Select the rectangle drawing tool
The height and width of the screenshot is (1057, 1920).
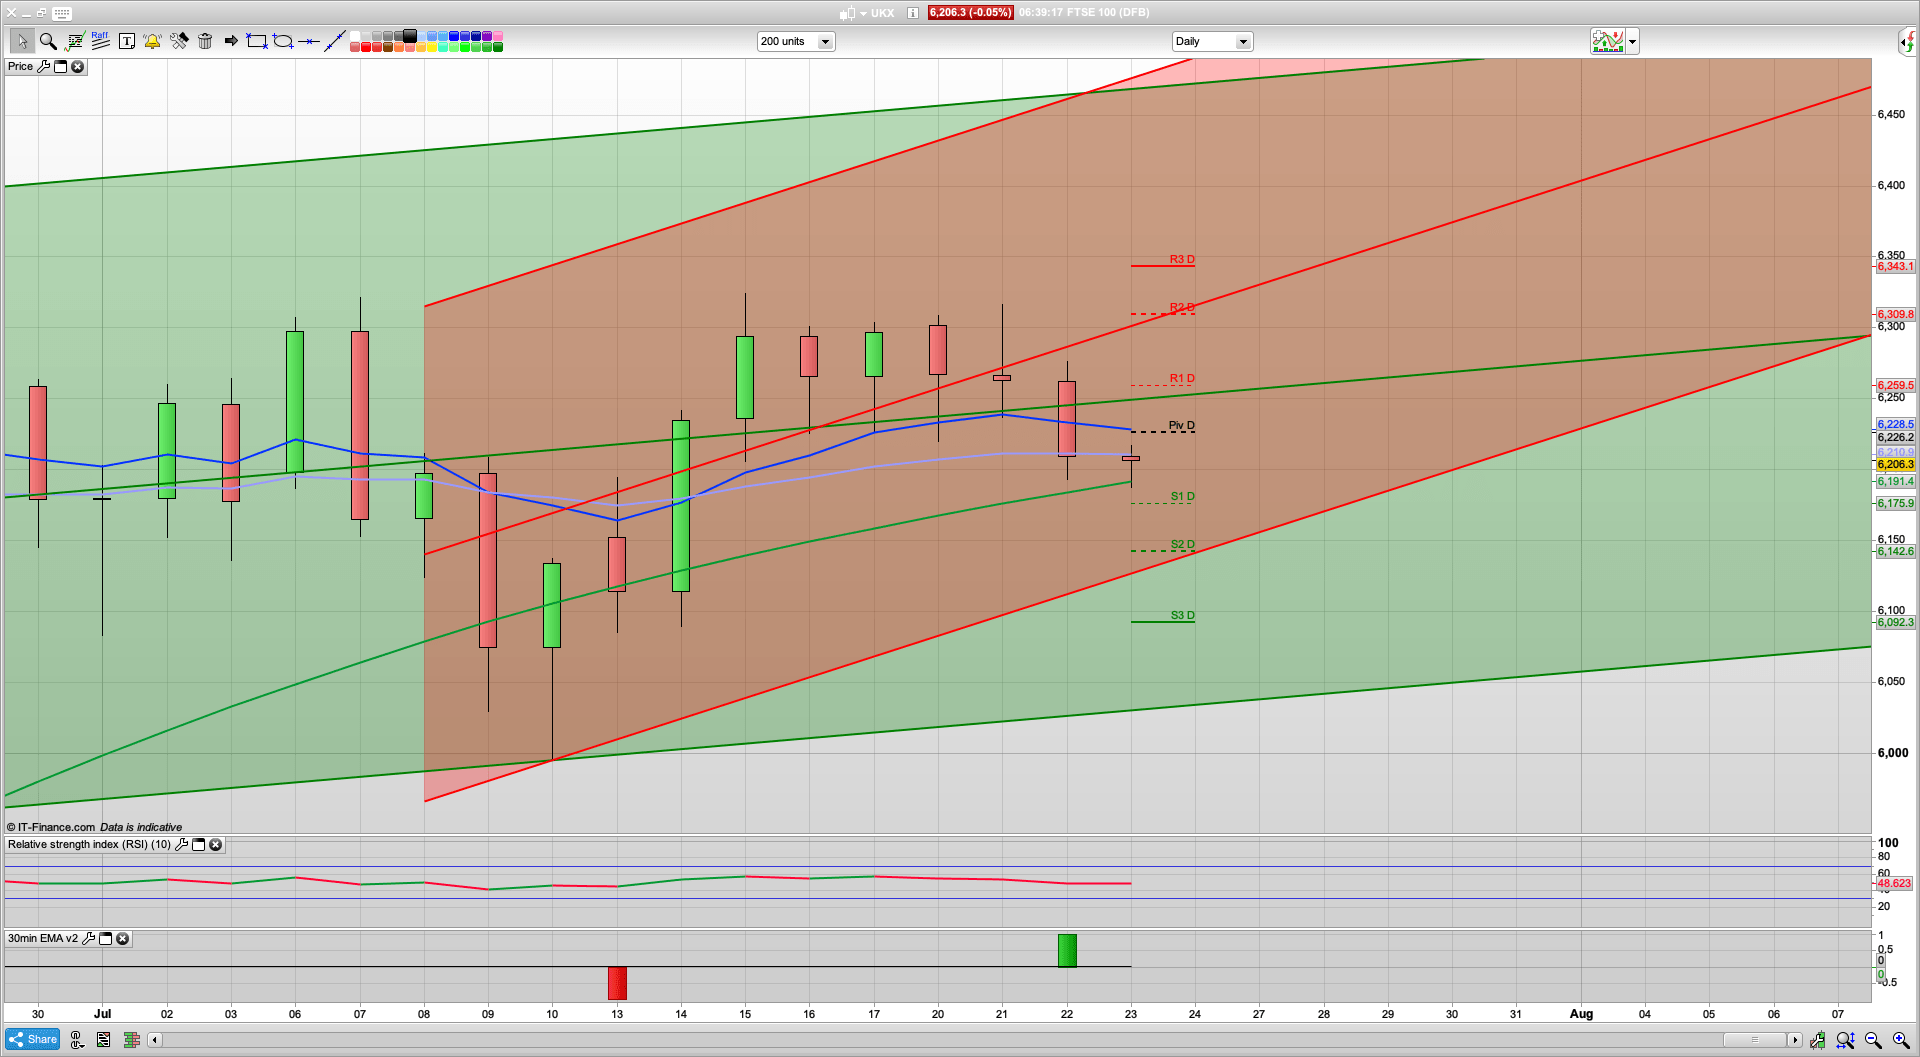pos(257,41)
